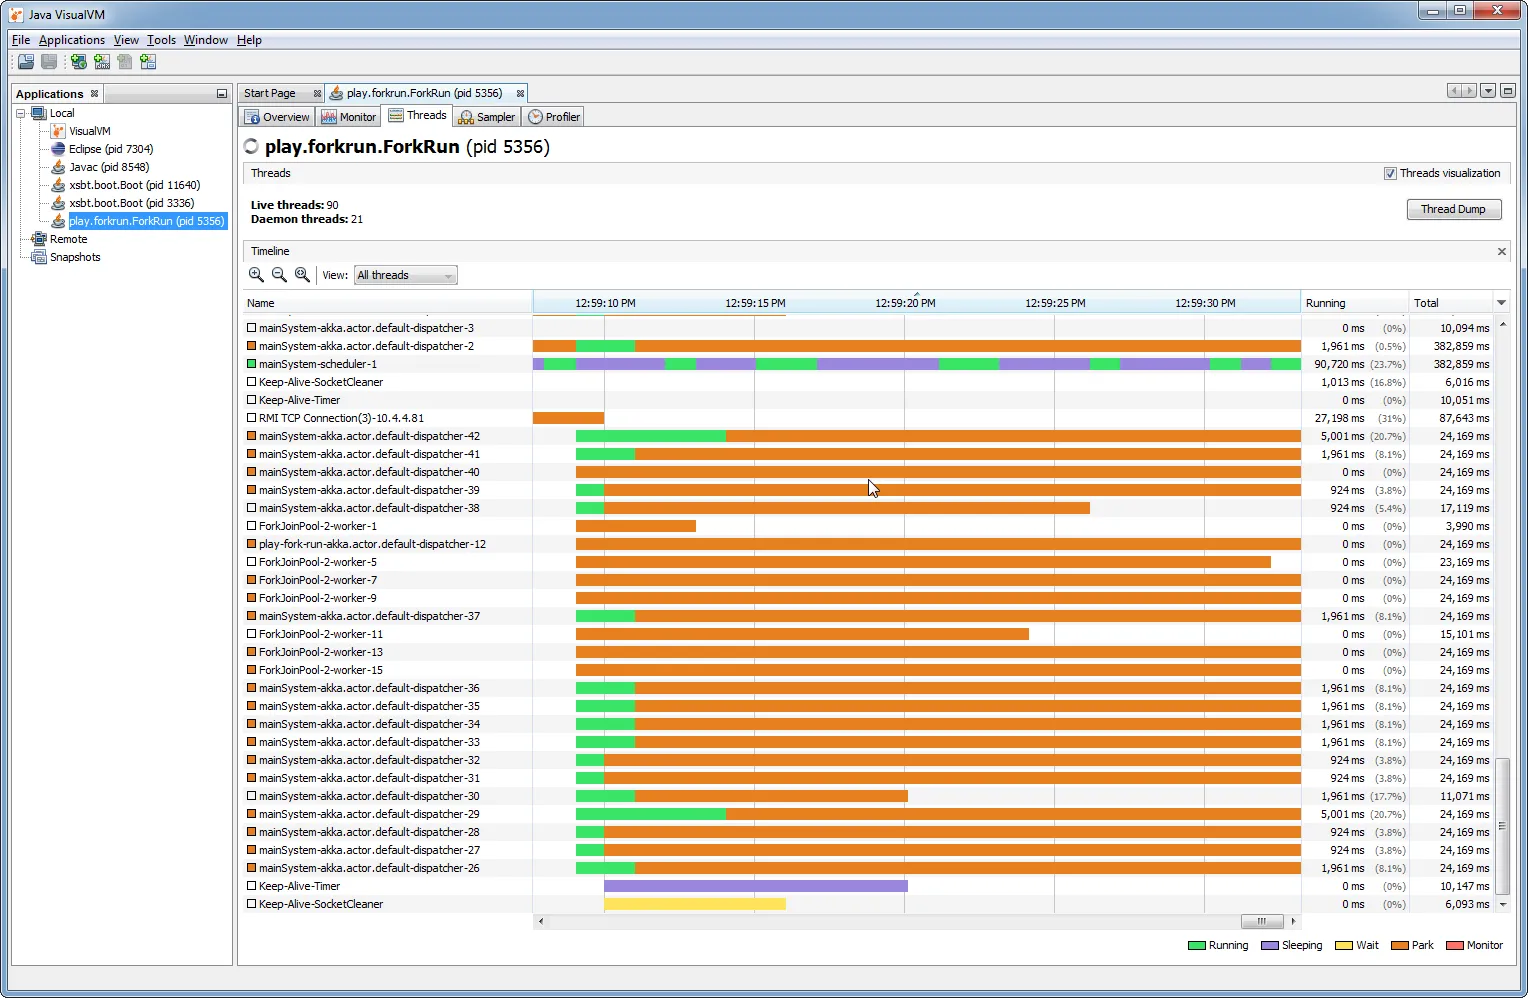Click the timeline scrollbar left arrow
This screenshot has width=1528, height=998.
pos(541,921)
